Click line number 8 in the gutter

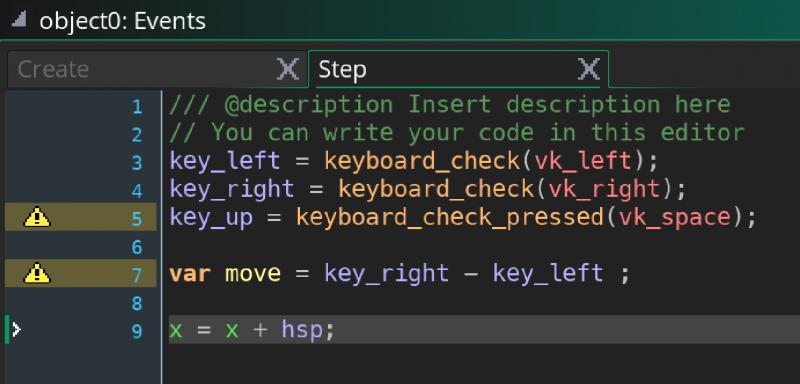(137, 303)
